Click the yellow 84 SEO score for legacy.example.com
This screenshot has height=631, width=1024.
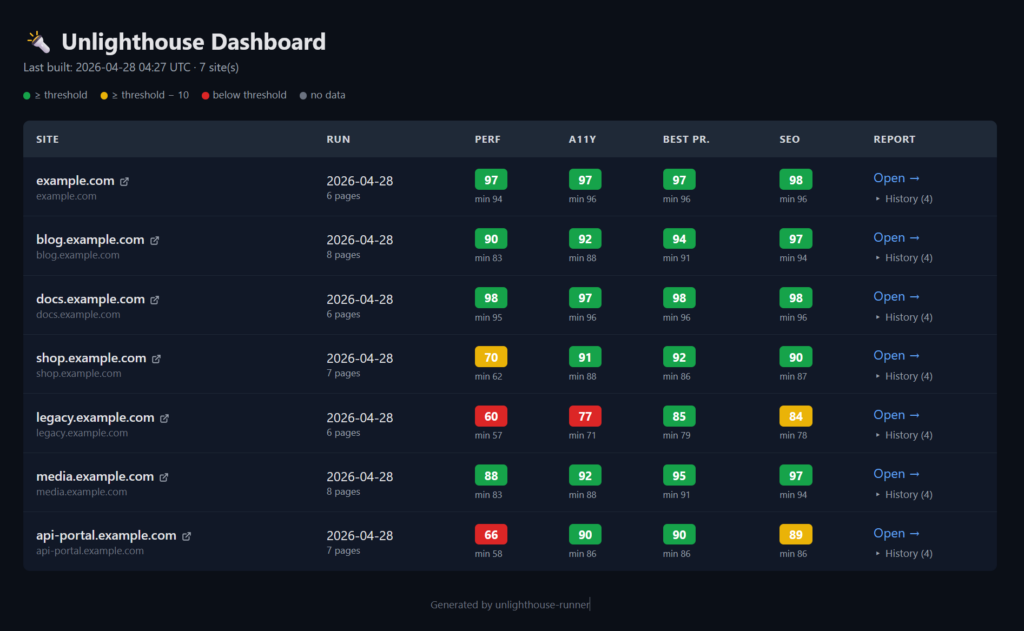795,416
